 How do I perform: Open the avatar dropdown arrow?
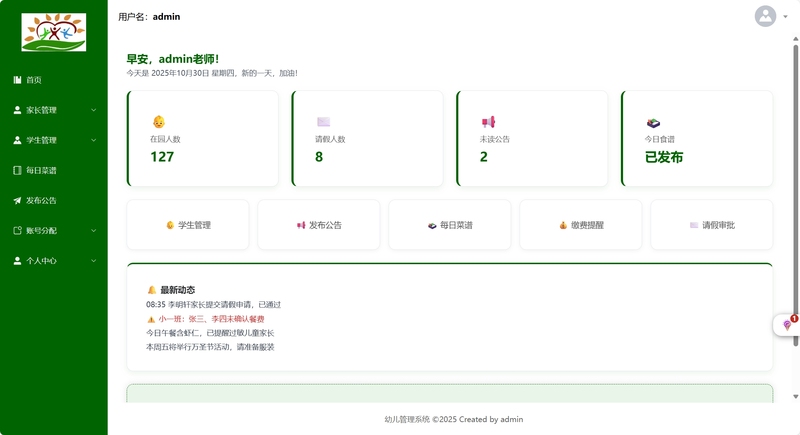(x=785, y=17)
